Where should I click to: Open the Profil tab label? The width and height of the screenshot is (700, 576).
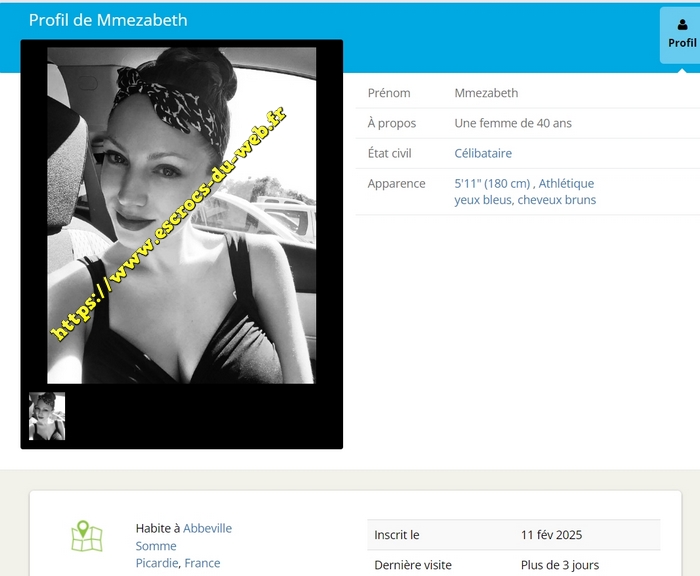click(682, 43)
